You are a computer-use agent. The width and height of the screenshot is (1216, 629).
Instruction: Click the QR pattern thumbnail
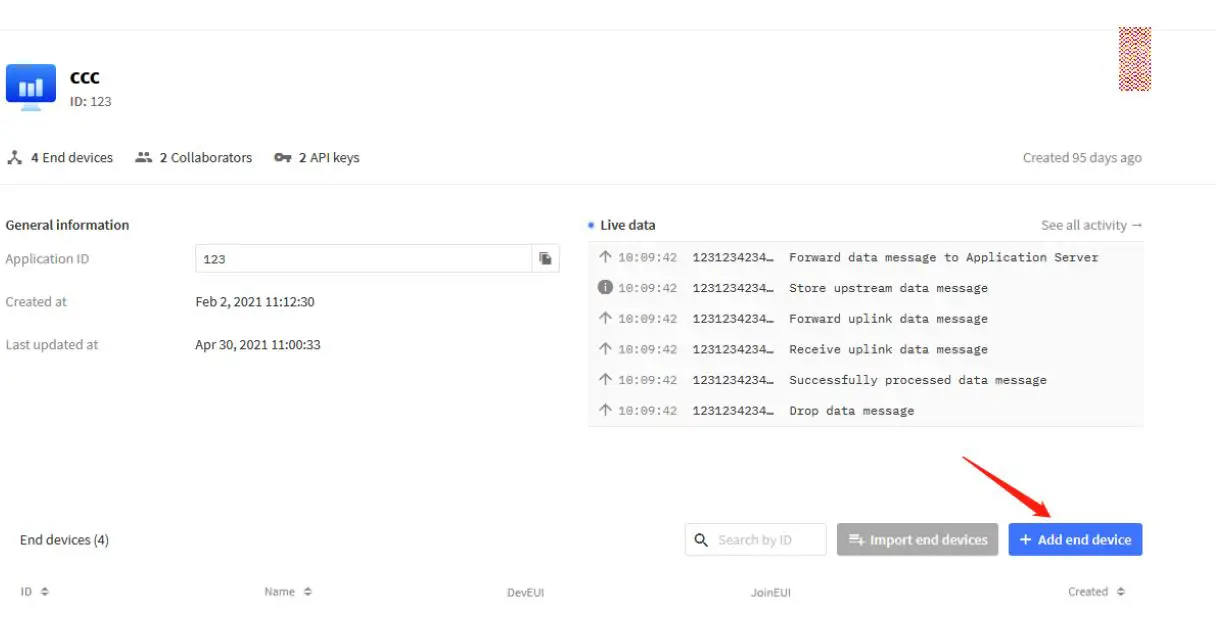point(1134,59)
